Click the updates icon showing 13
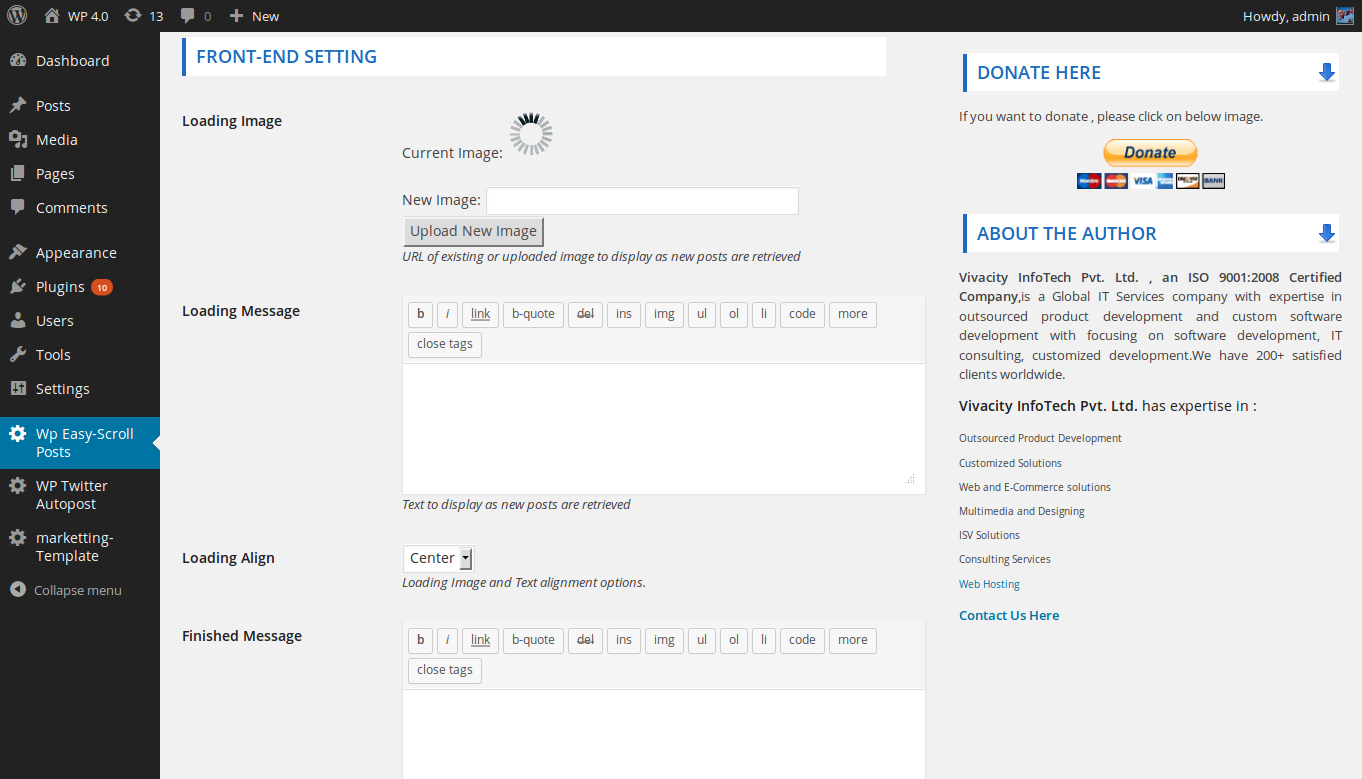This screenshot has width=1362, height=779. 133,16
